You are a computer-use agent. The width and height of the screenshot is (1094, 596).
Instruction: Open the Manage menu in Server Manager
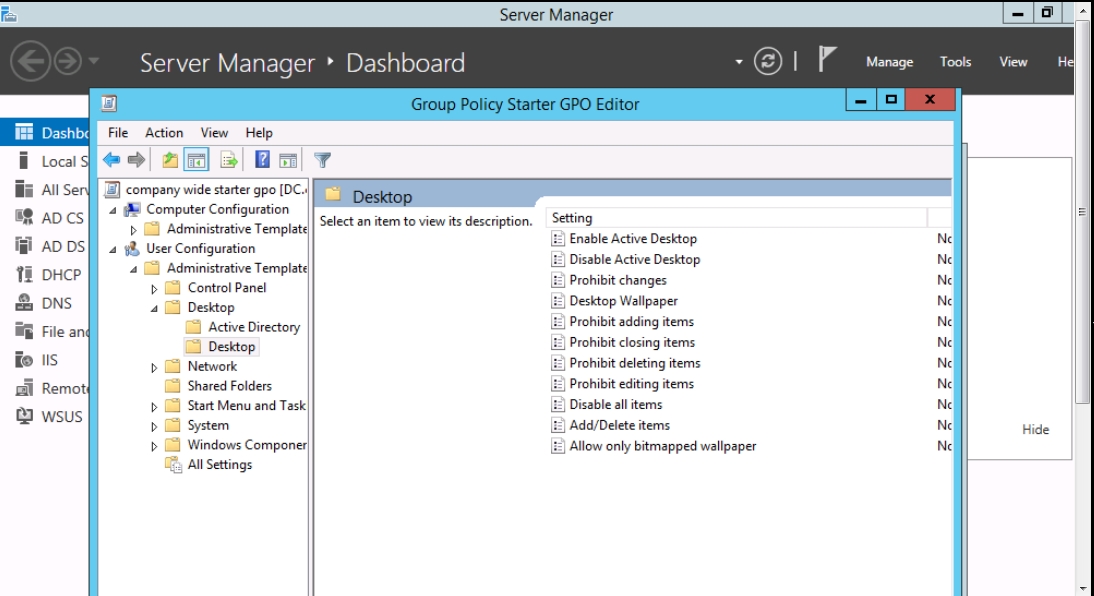(890, 61)
